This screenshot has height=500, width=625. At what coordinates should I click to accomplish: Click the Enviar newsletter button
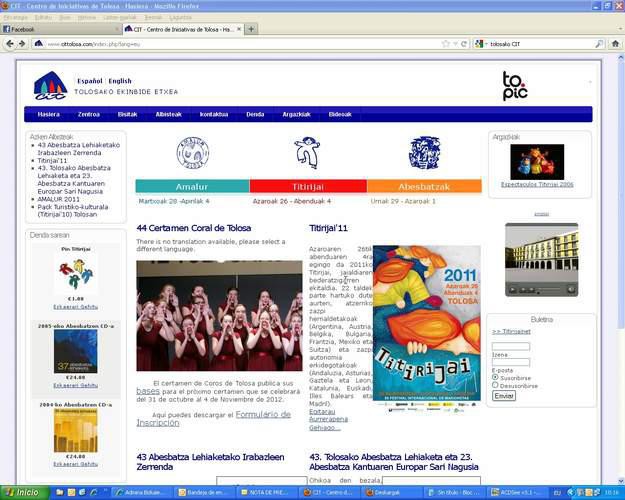[504, 396]
